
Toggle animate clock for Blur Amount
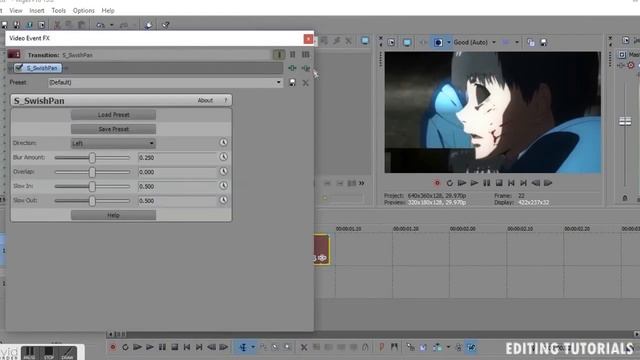coord(223,157)
